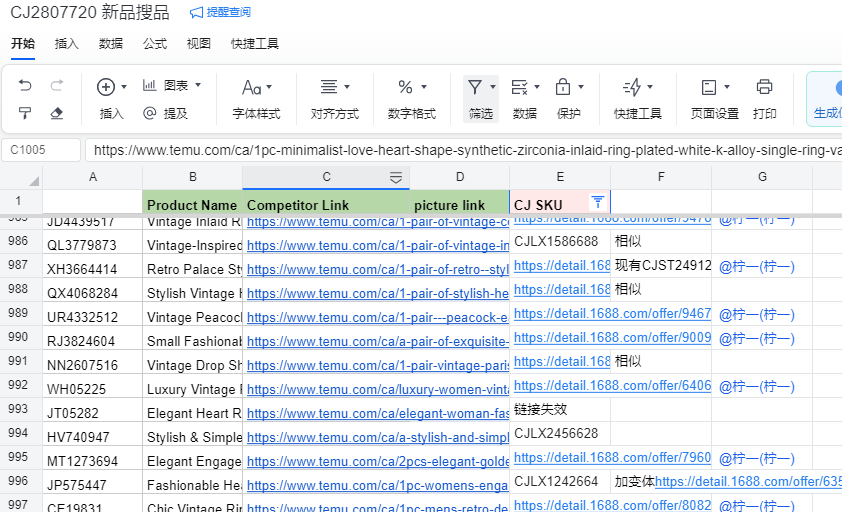Click the reminder query megaphone icon
The height and width of the screenshot is (512, 842).
click(x=196, y=13)
